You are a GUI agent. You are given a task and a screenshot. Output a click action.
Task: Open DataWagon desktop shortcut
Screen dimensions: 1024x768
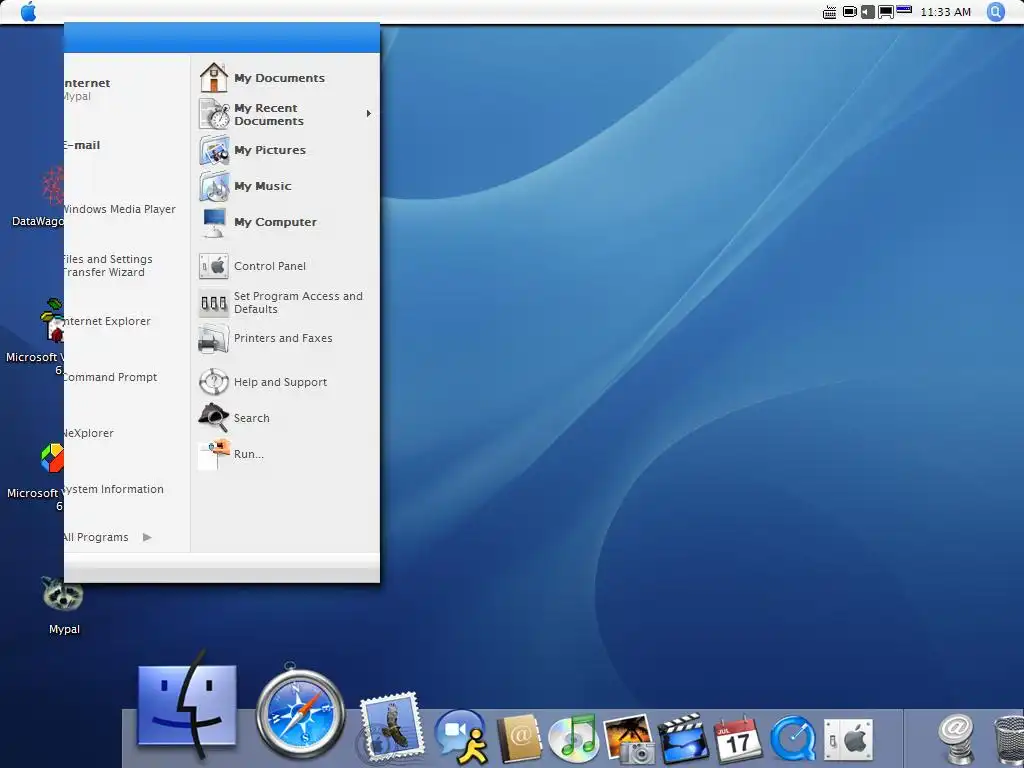point(54,185)
